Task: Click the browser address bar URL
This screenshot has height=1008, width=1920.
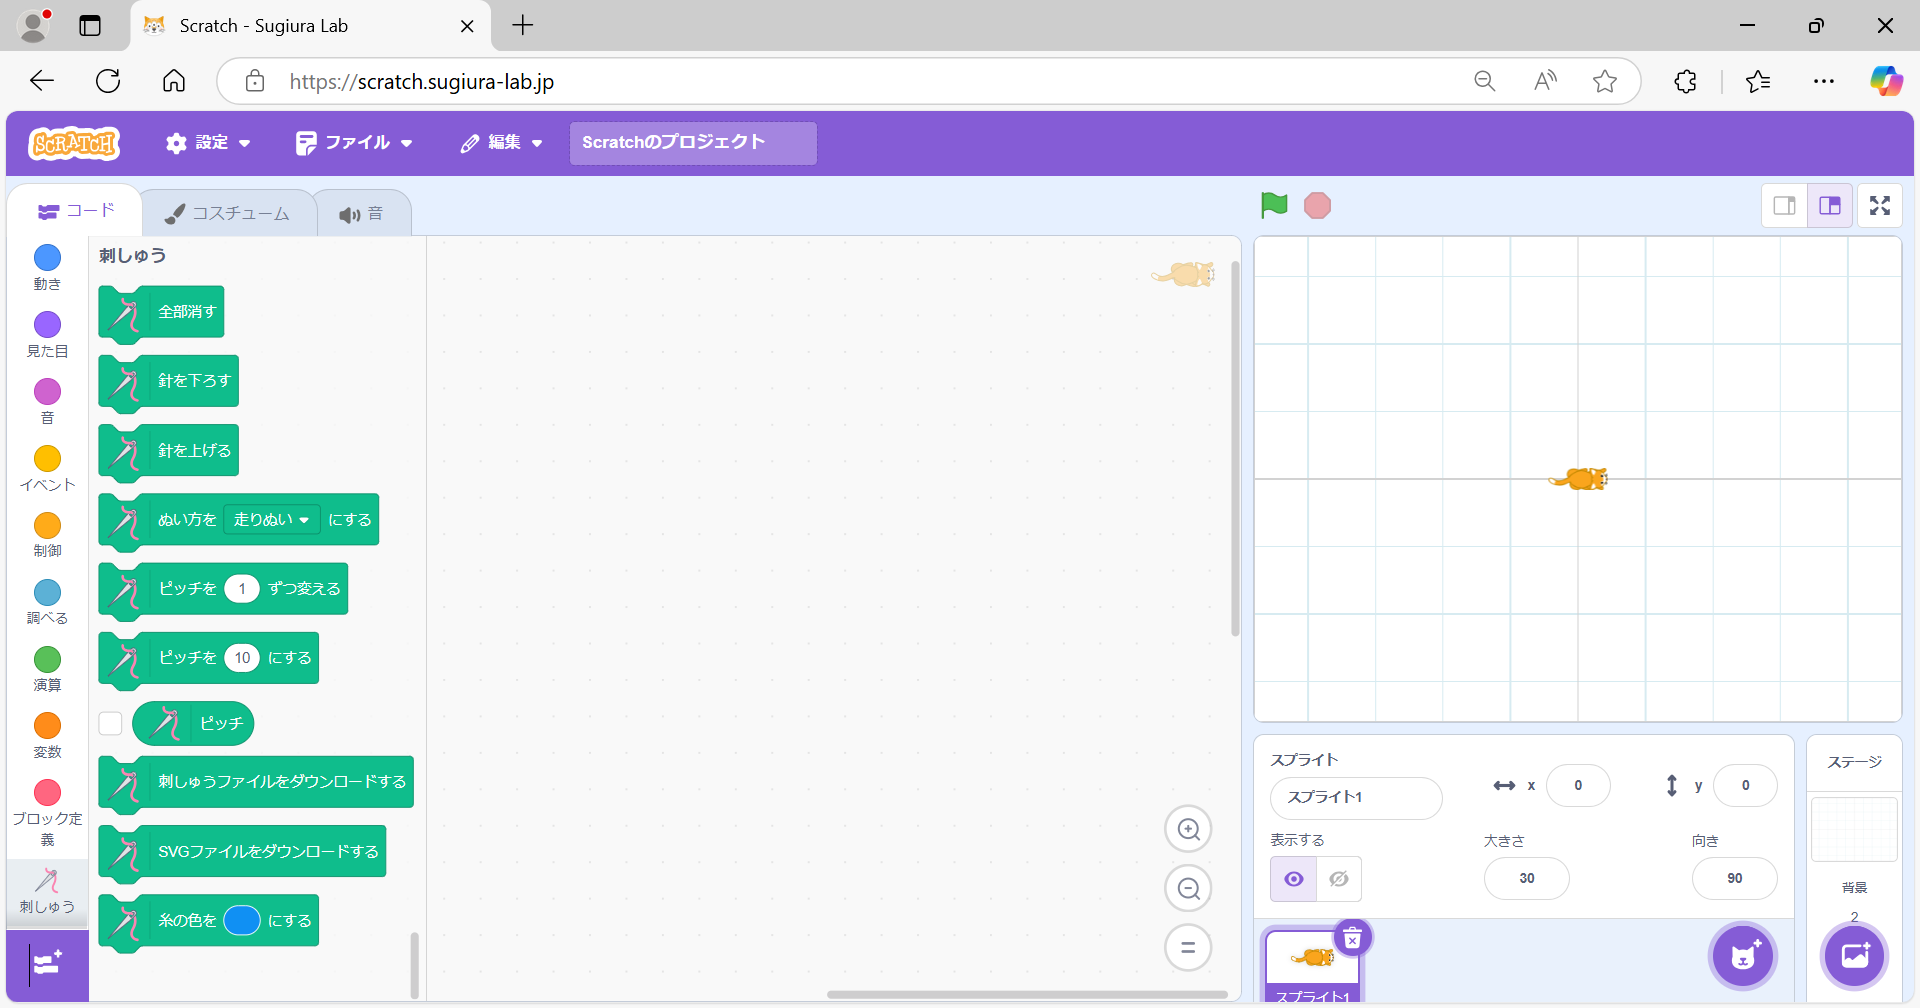Action: 422,82
